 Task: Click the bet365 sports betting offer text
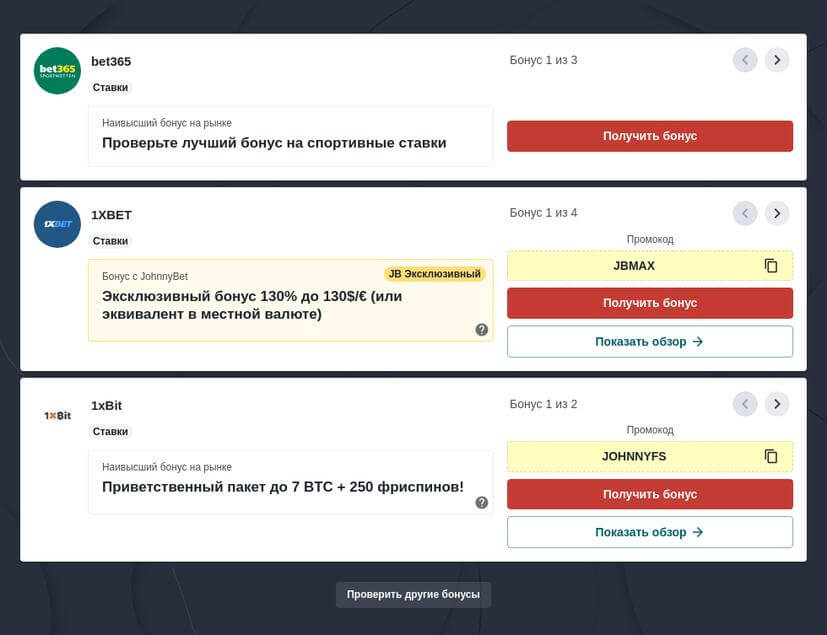274,143
